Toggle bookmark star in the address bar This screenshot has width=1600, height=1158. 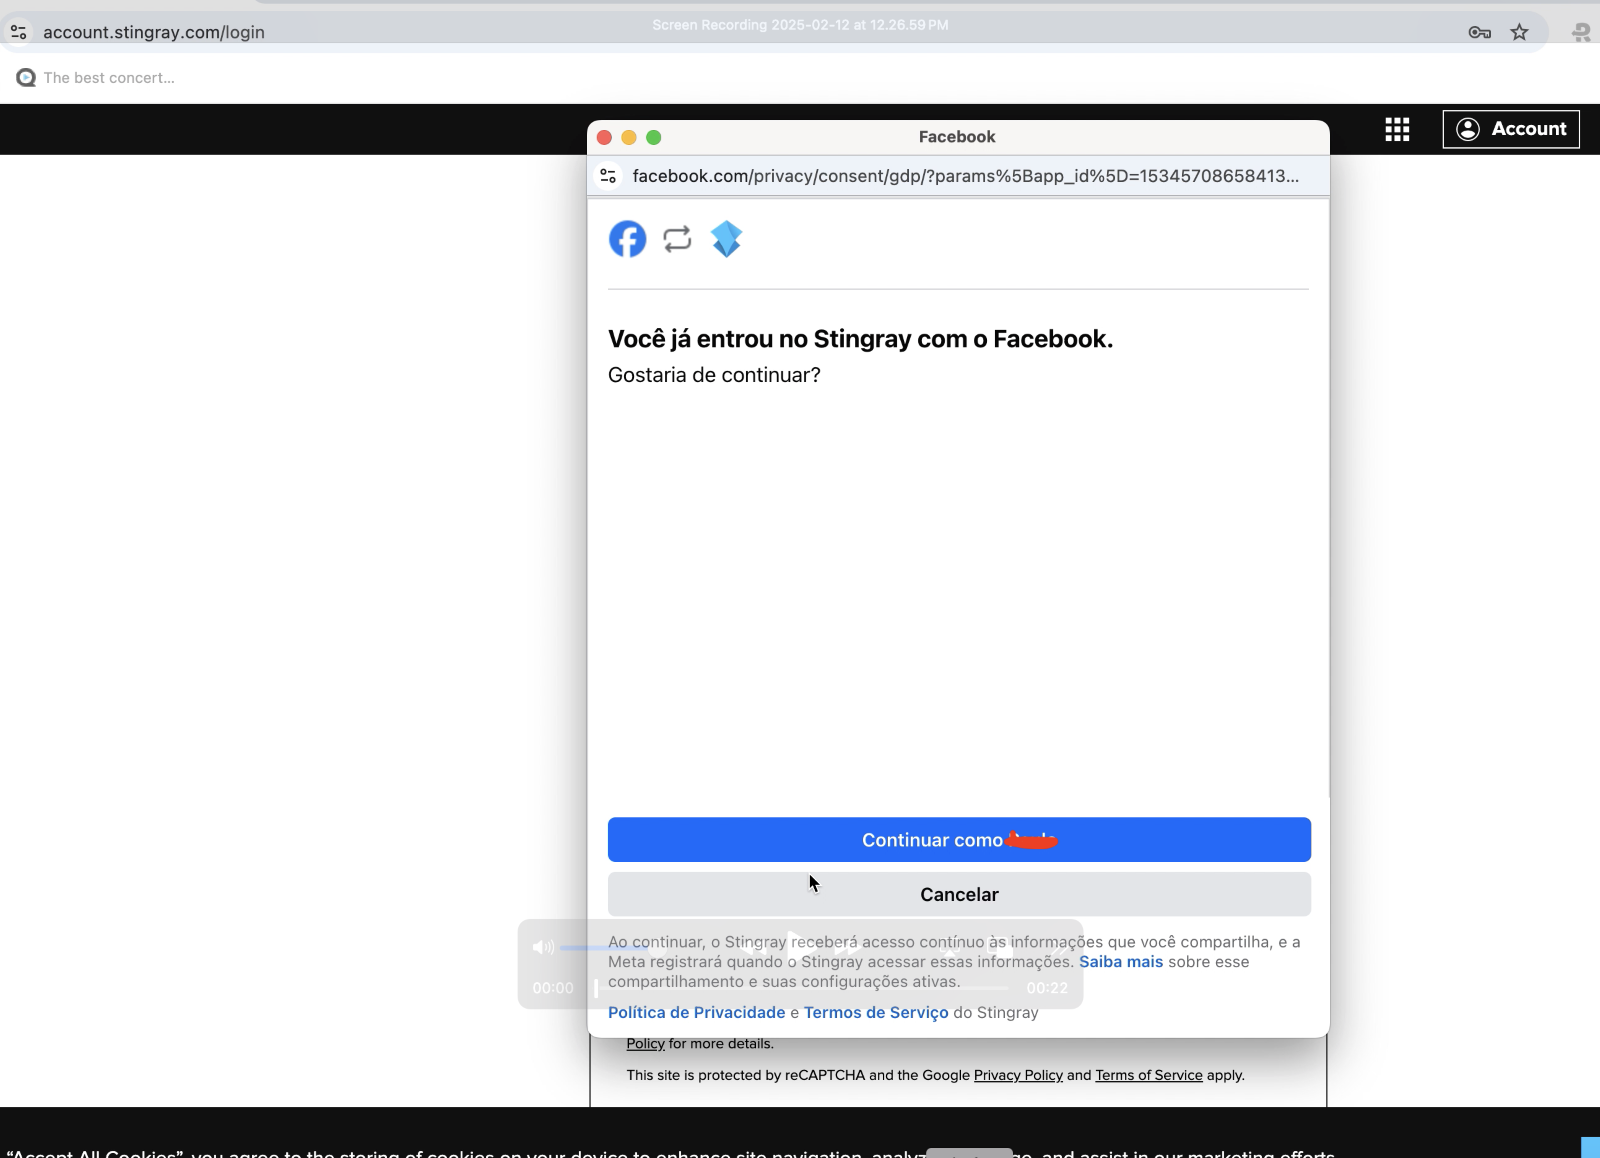[x=1519, y=31]
